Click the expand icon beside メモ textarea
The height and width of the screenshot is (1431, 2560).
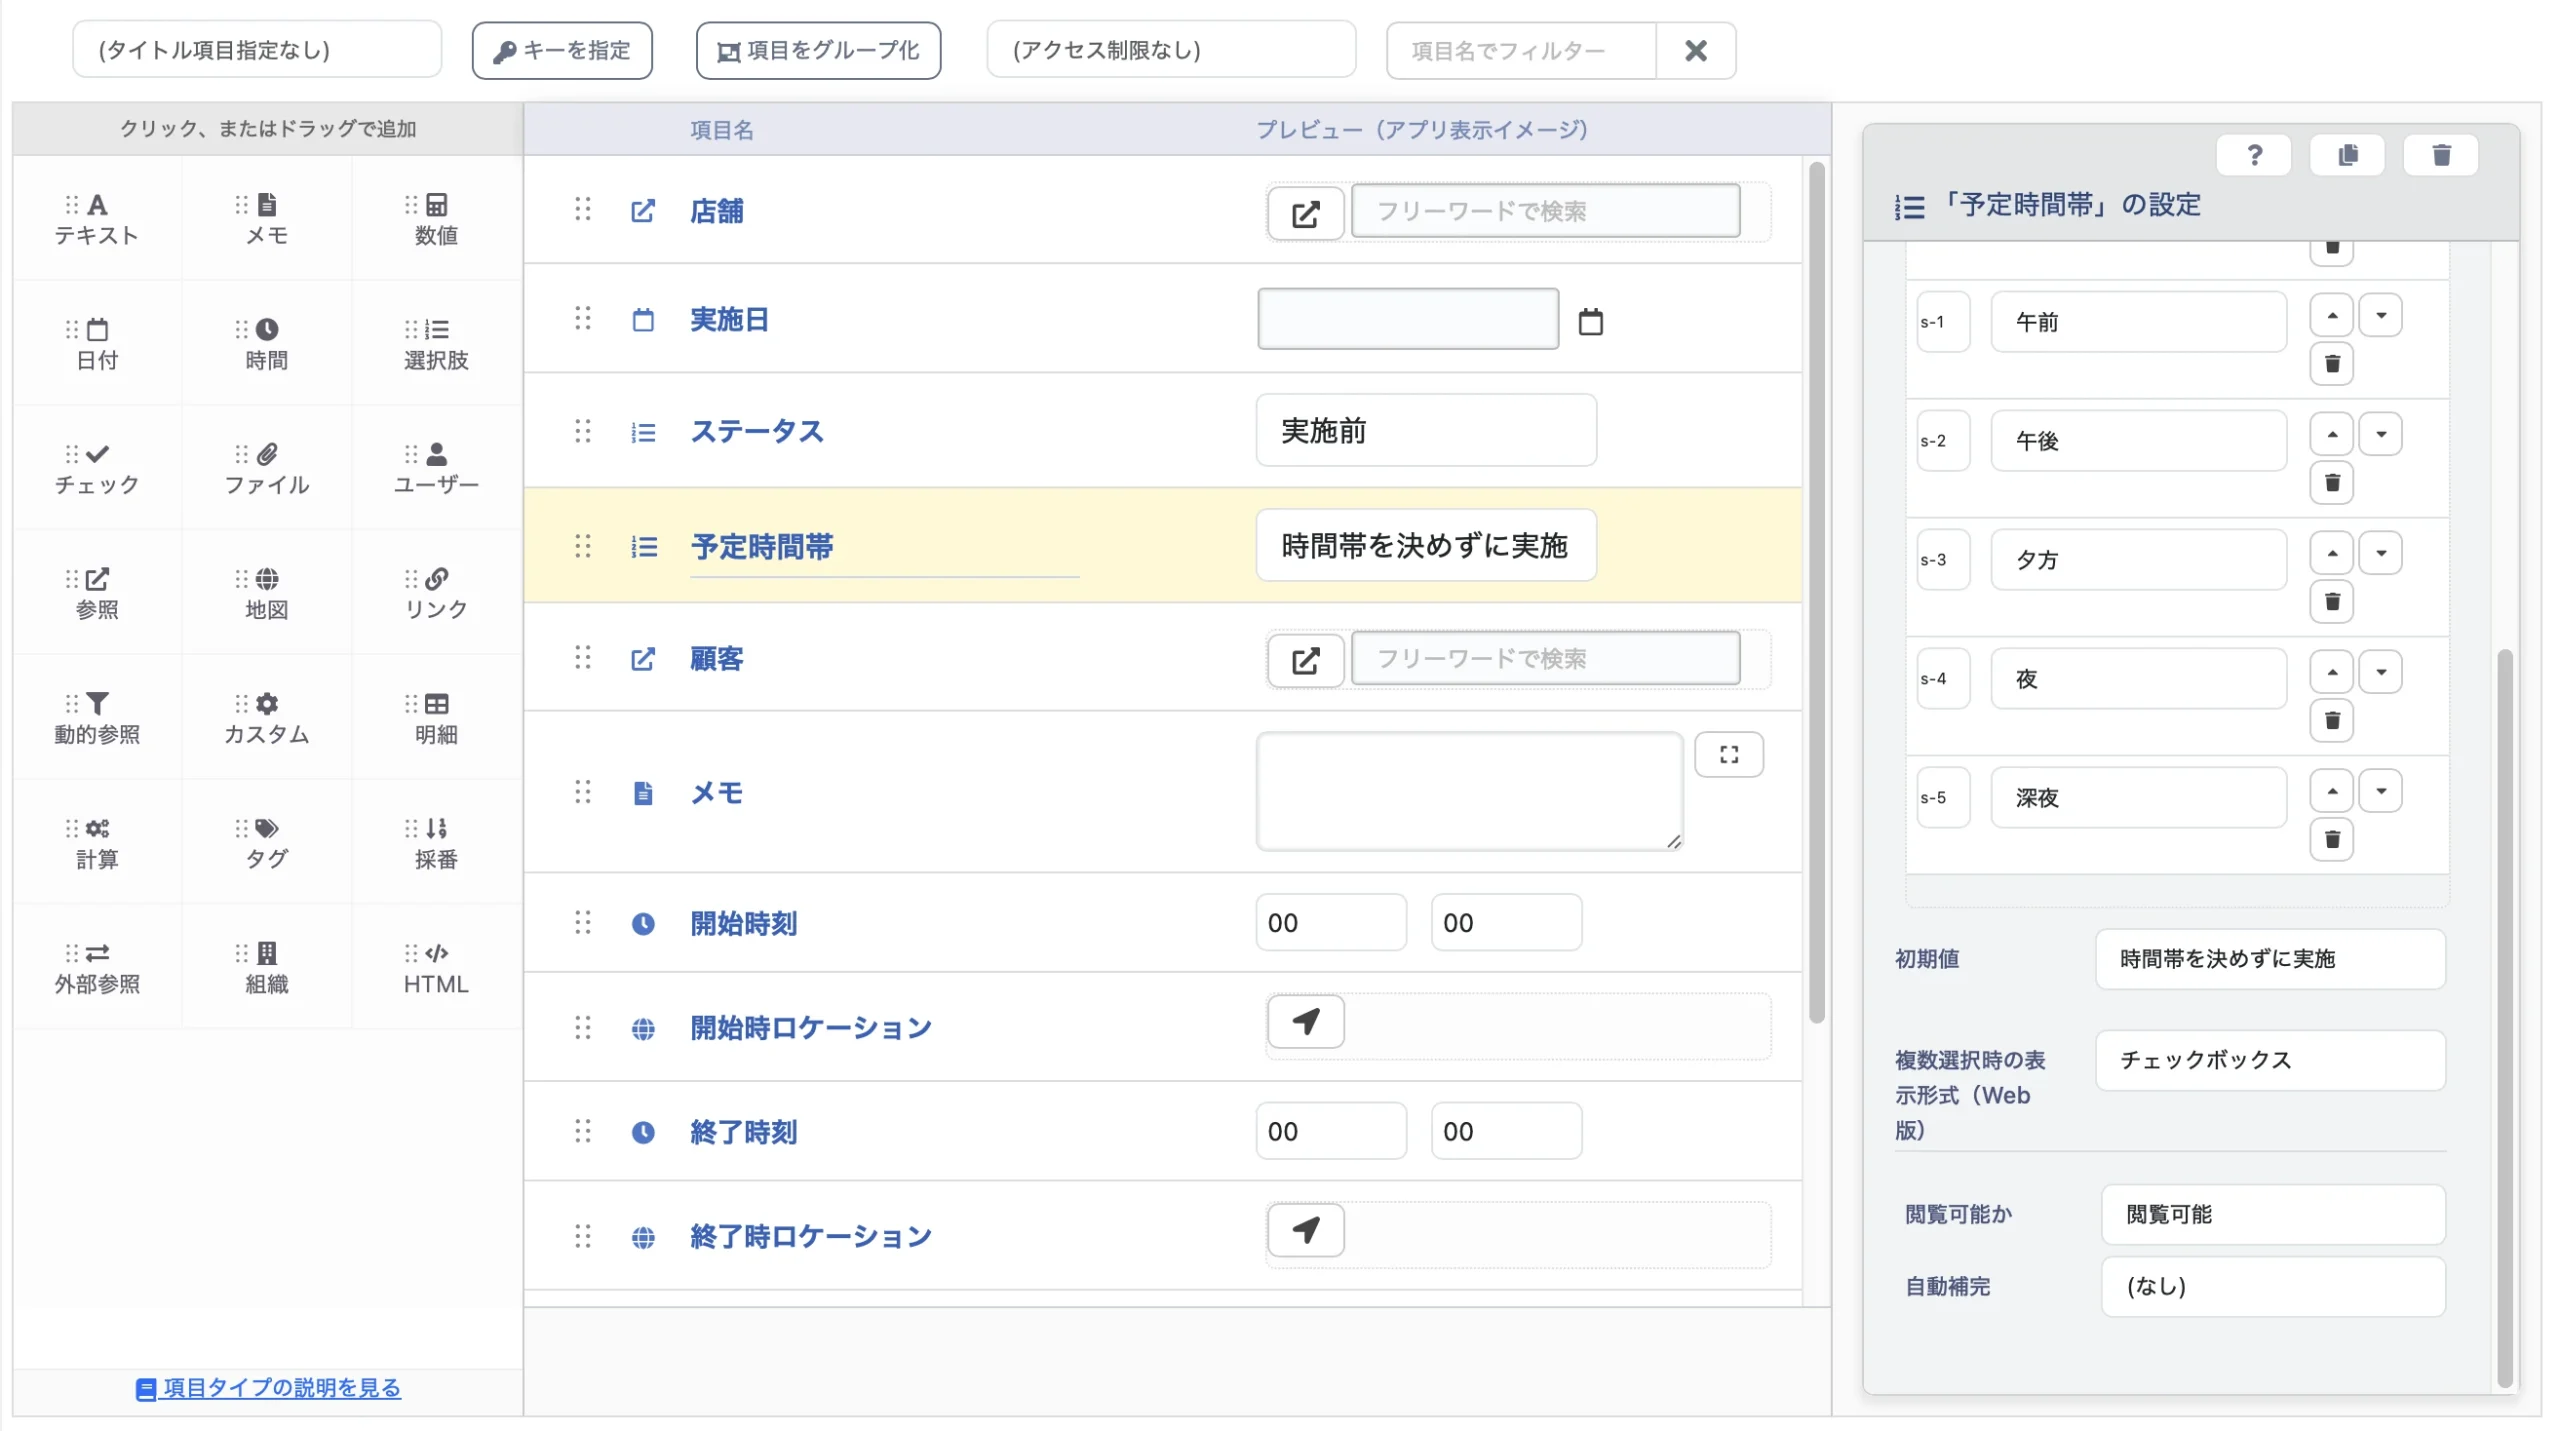(x=1728, y=755)
